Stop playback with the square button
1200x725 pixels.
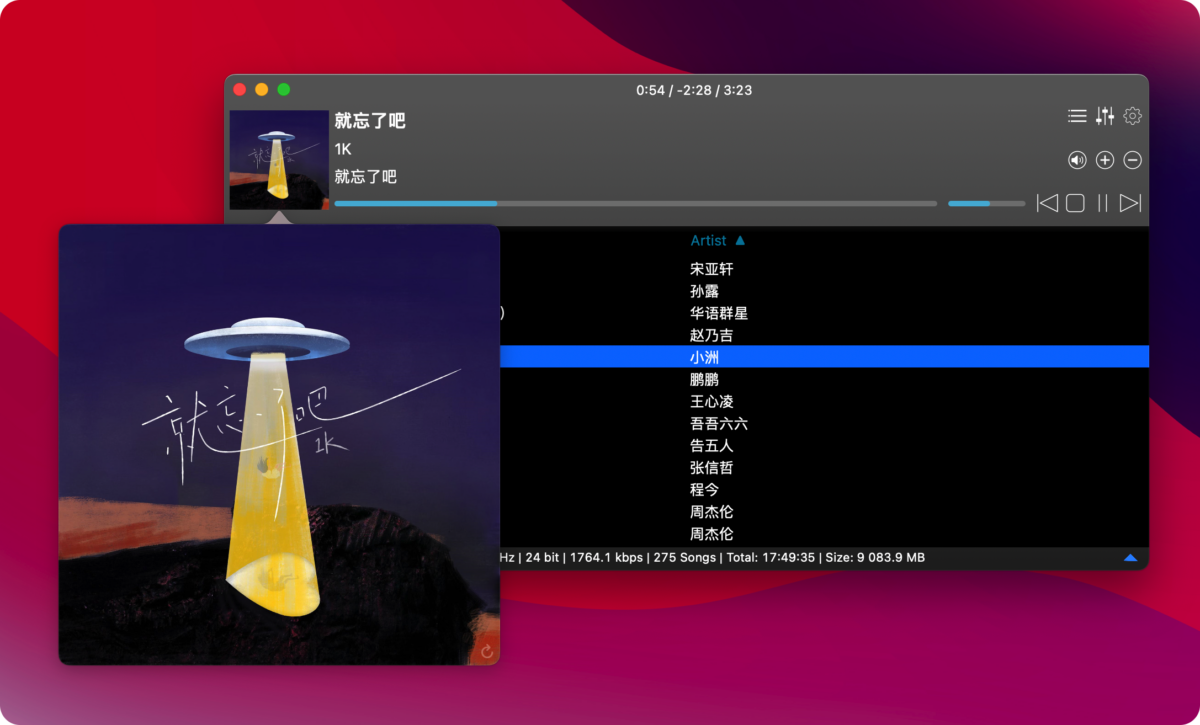click(1075, 203)
